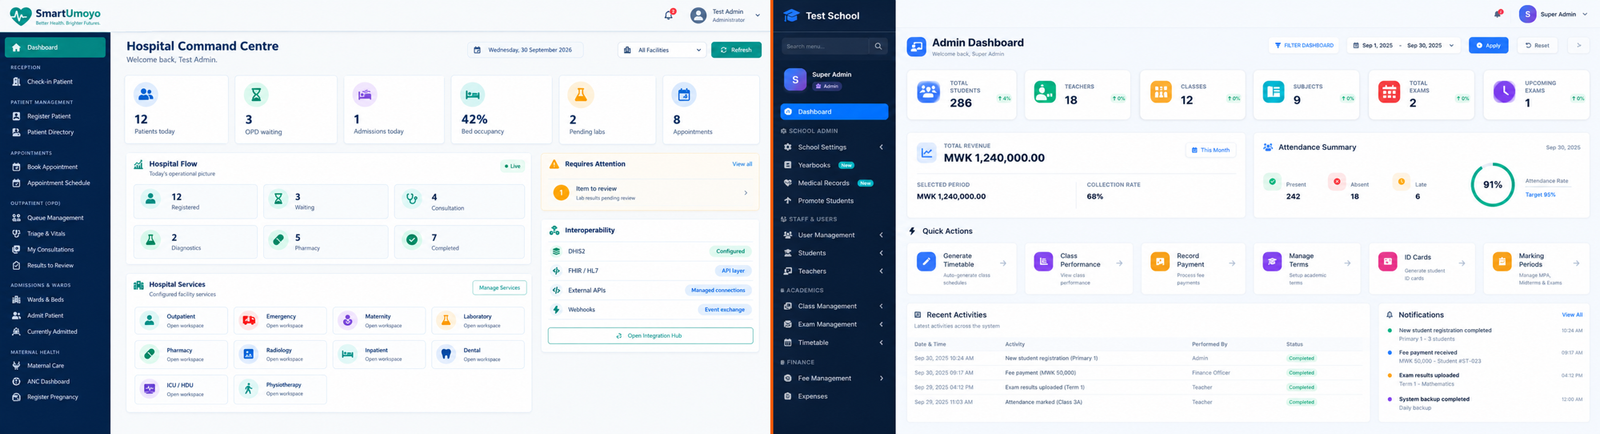
Task: Expand the Item to review chevron
Action: click(746, 193)
